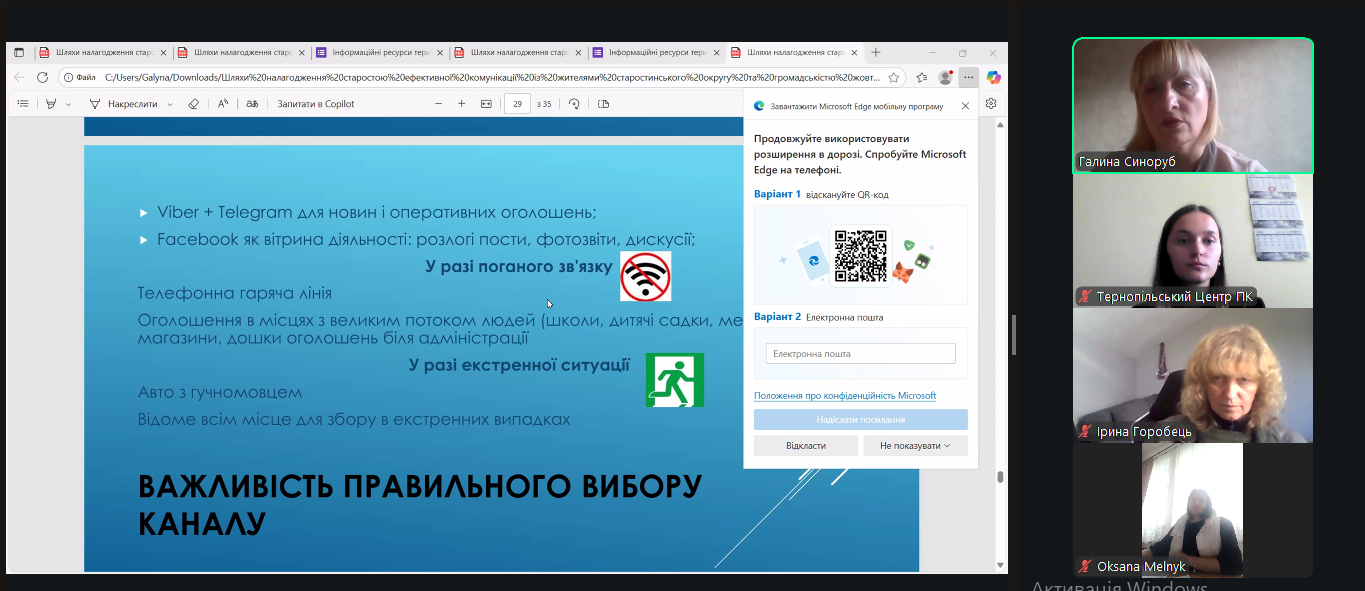The width and height of the screenshot is (1365, 591).
Task: Open the 'Не показувати' dropdown button
Action: [x=915, y=445]
